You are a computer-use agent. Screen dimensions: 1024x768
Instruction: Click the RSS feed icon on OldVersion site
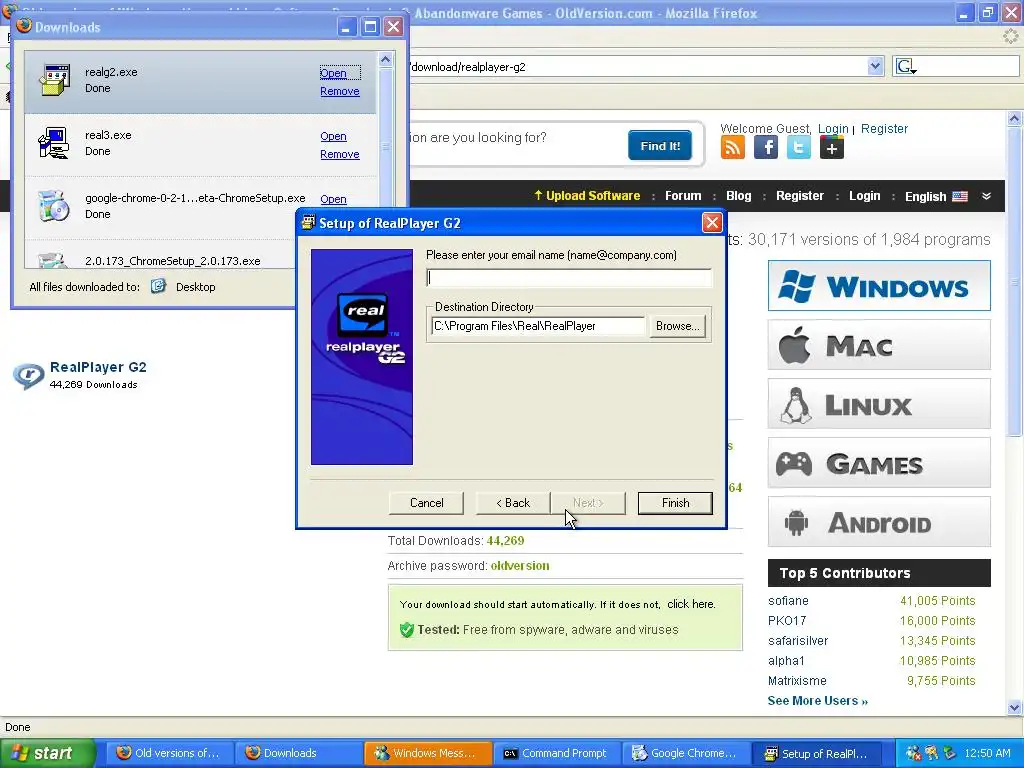(732, 147)
